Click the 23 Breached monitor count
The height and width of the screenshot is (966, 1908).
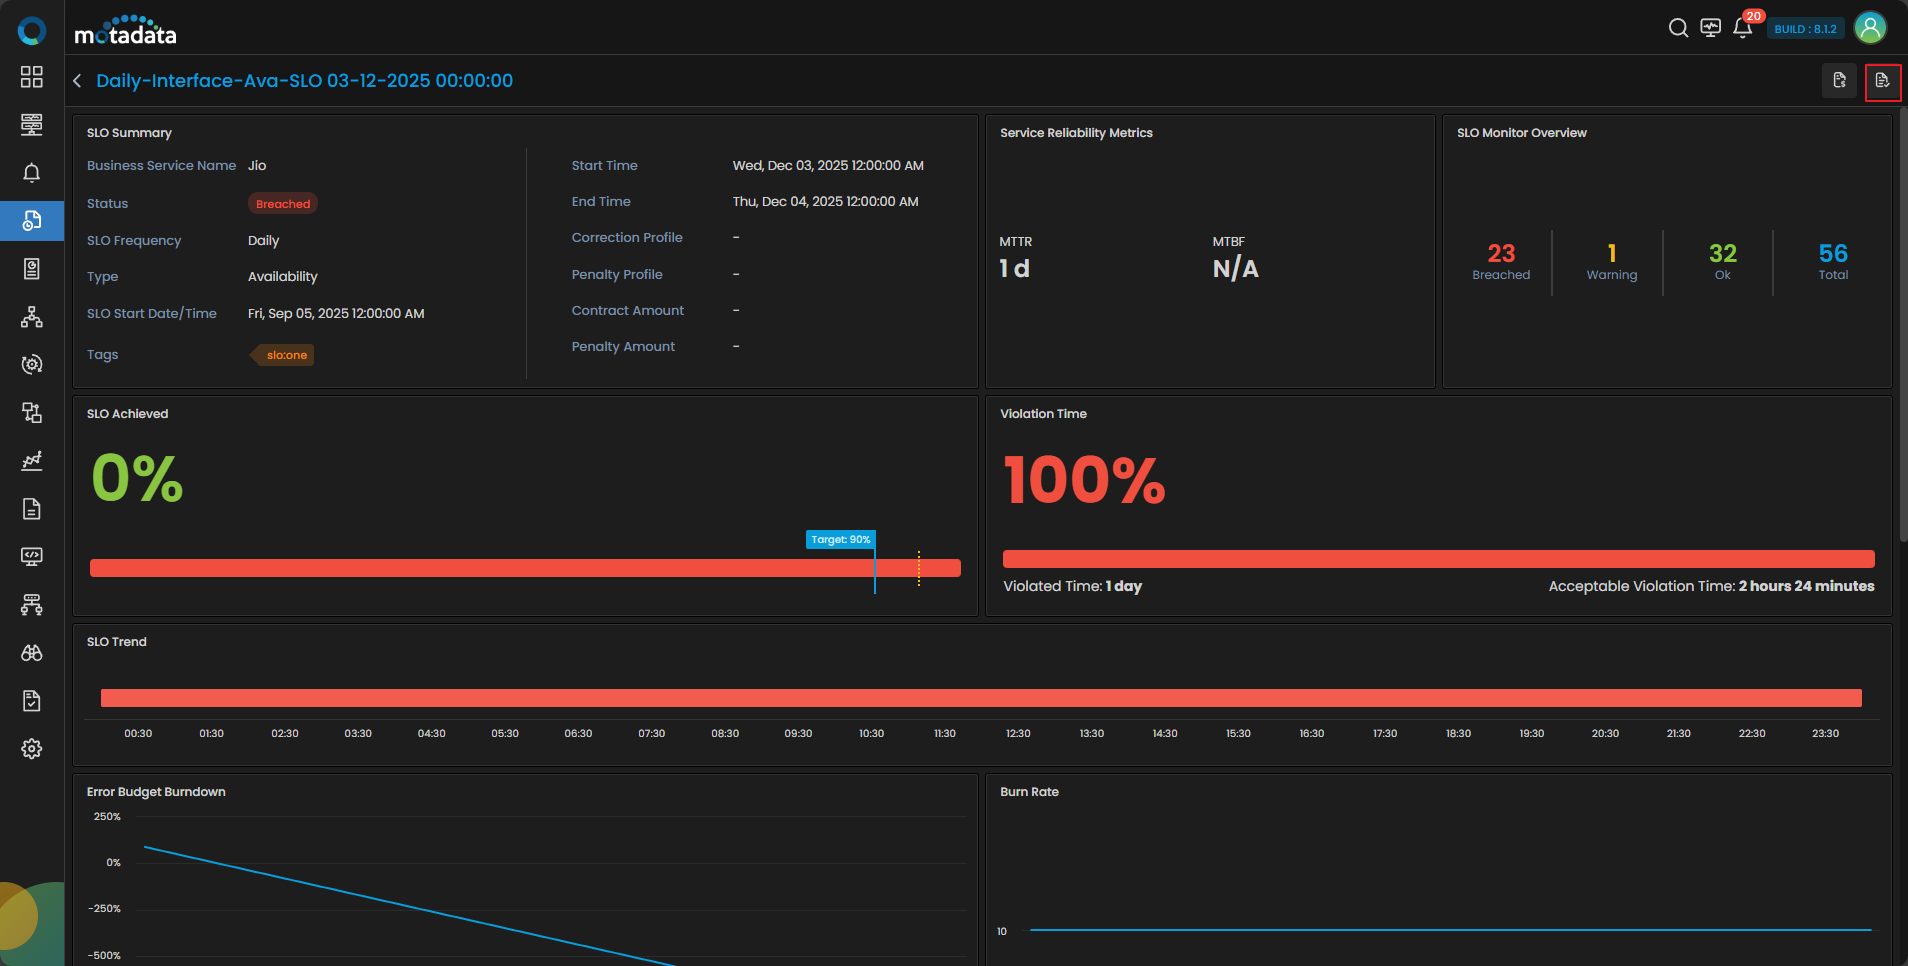[1500, 261]
